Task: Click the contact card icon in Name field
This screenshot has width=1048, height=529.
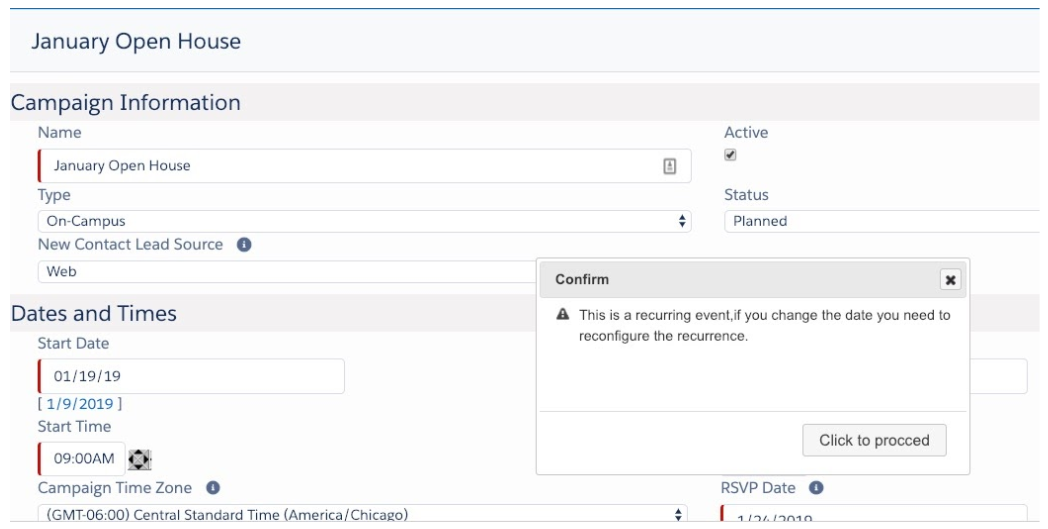Action: pos(670,166)
